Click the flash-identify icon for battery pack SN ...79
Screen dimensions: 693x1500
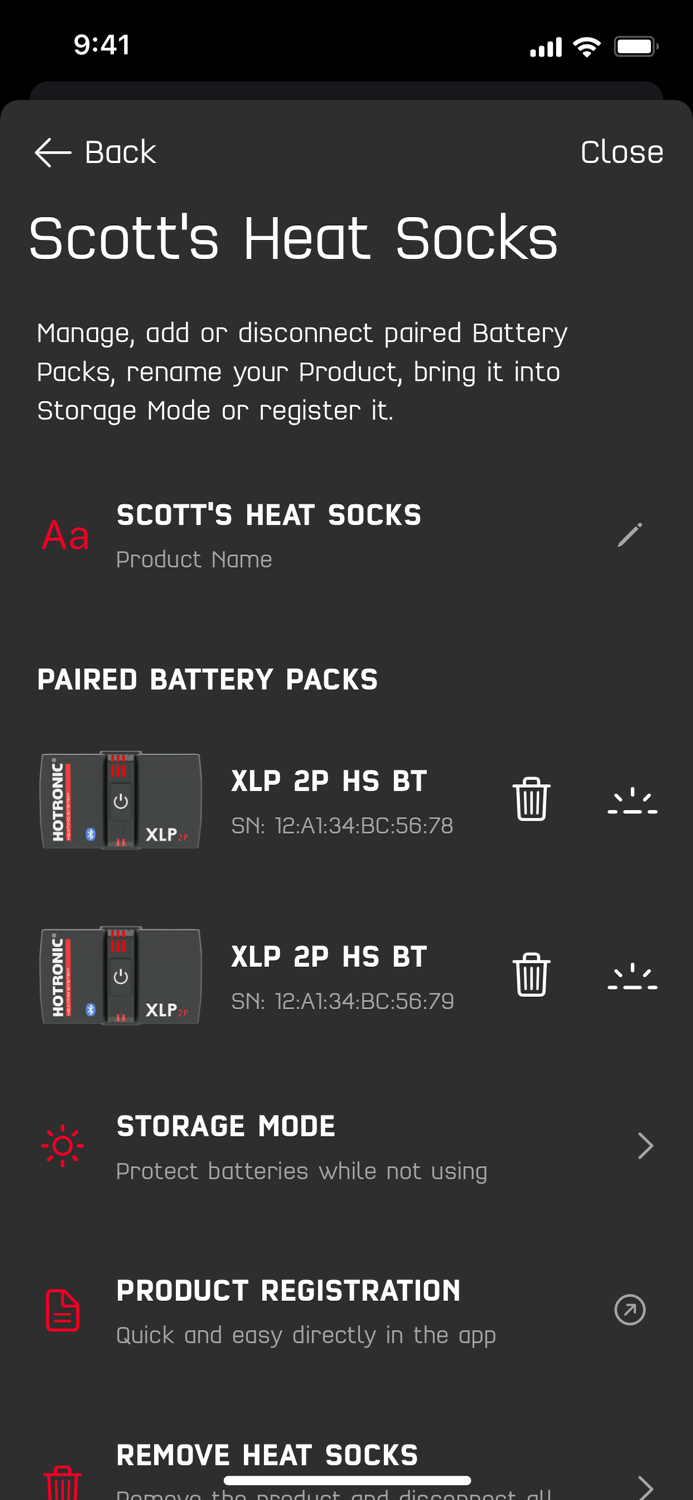click(x=632, y=973)
